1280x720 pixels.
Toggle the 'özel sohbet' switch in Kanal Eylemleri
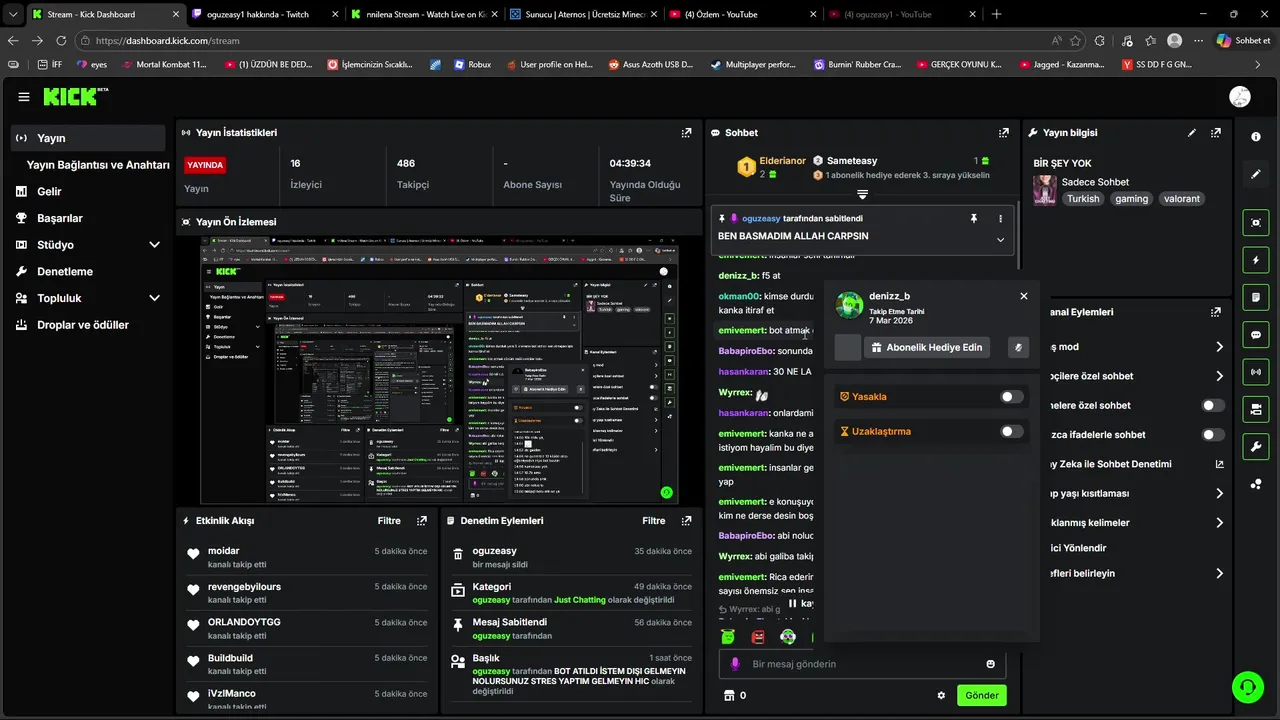pos(1213,405)
